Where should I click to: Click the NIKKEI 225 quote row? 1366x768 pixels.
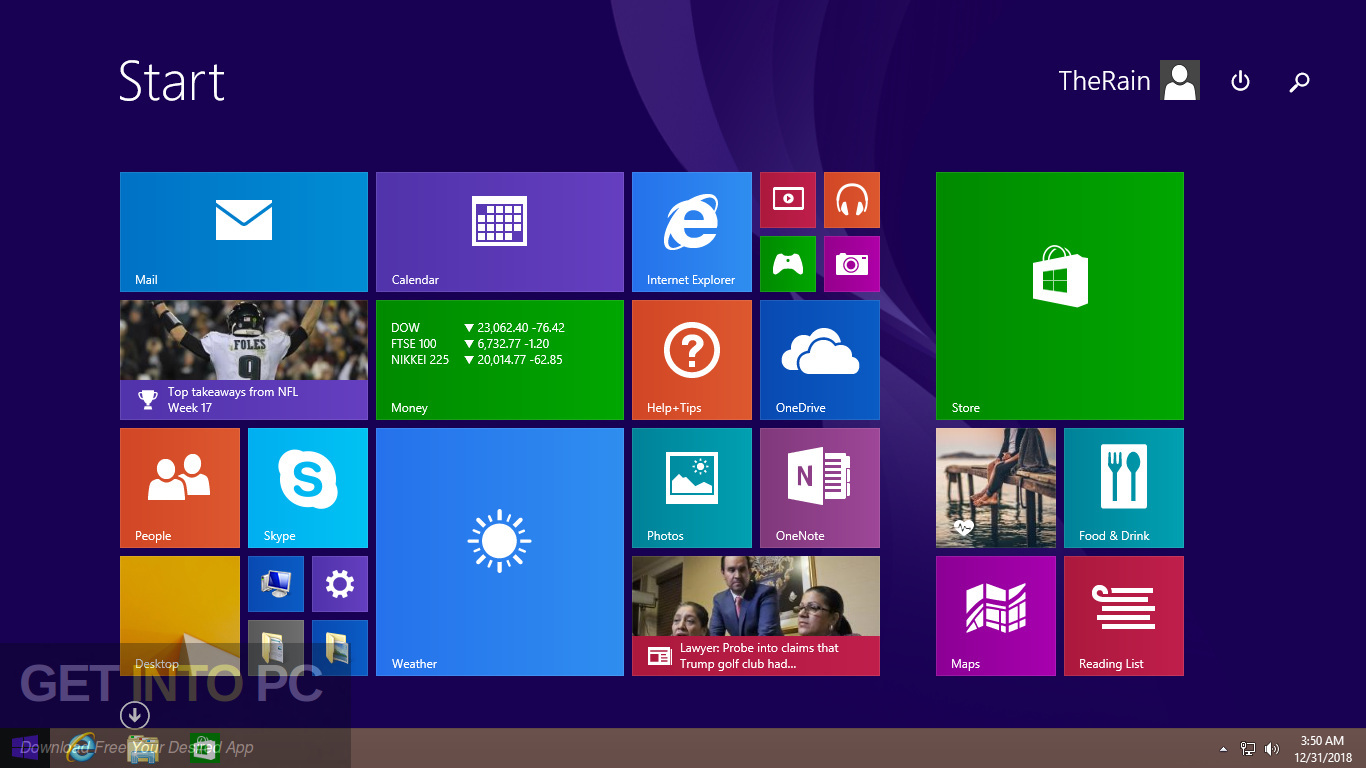tap(477, 360)
